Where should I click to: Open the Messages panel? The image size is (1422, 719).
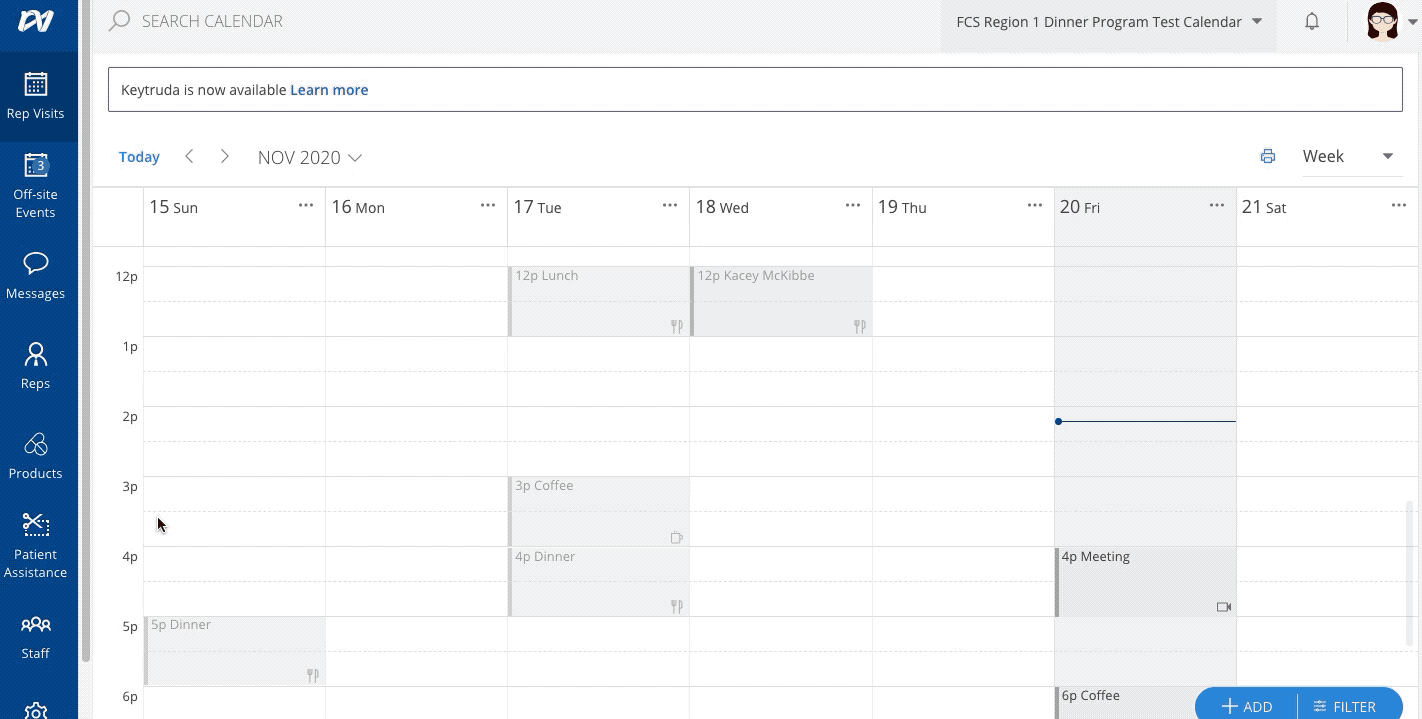click(x=36, y=272)
